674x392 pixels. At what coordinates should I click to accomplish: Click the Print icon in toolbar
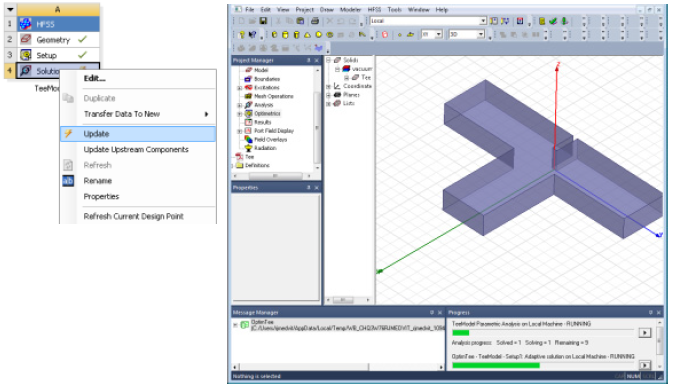(x=315, y=21)
